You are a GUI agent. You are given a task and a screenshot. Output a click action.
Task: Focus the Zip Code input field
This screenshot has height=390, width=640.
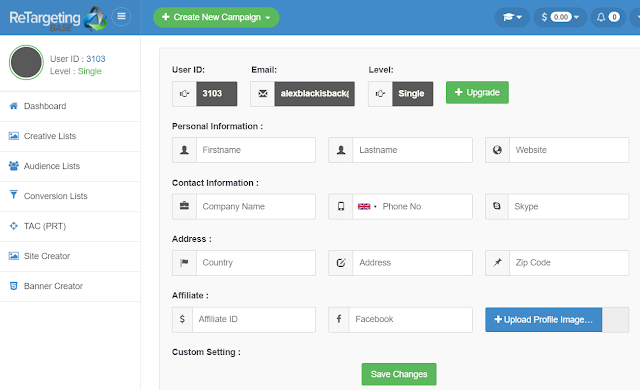[x=569, y=263]
